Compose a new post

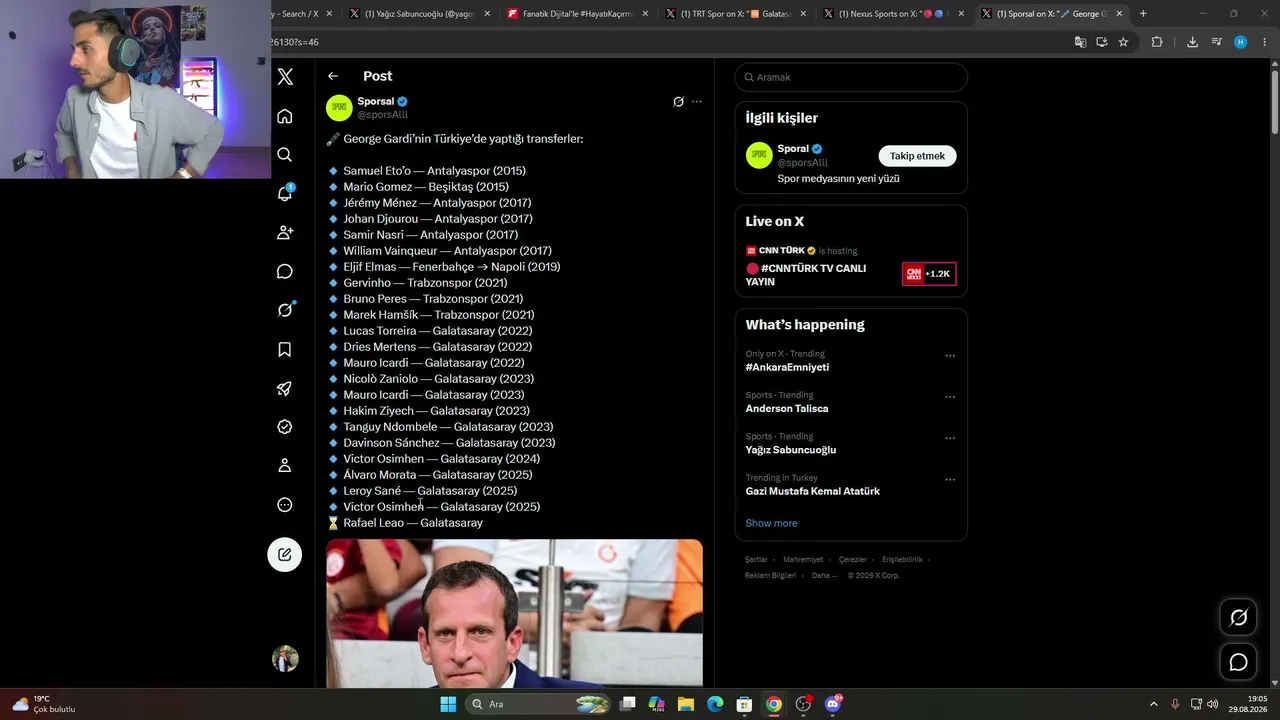pyautogui.click(x=285, y=555)
